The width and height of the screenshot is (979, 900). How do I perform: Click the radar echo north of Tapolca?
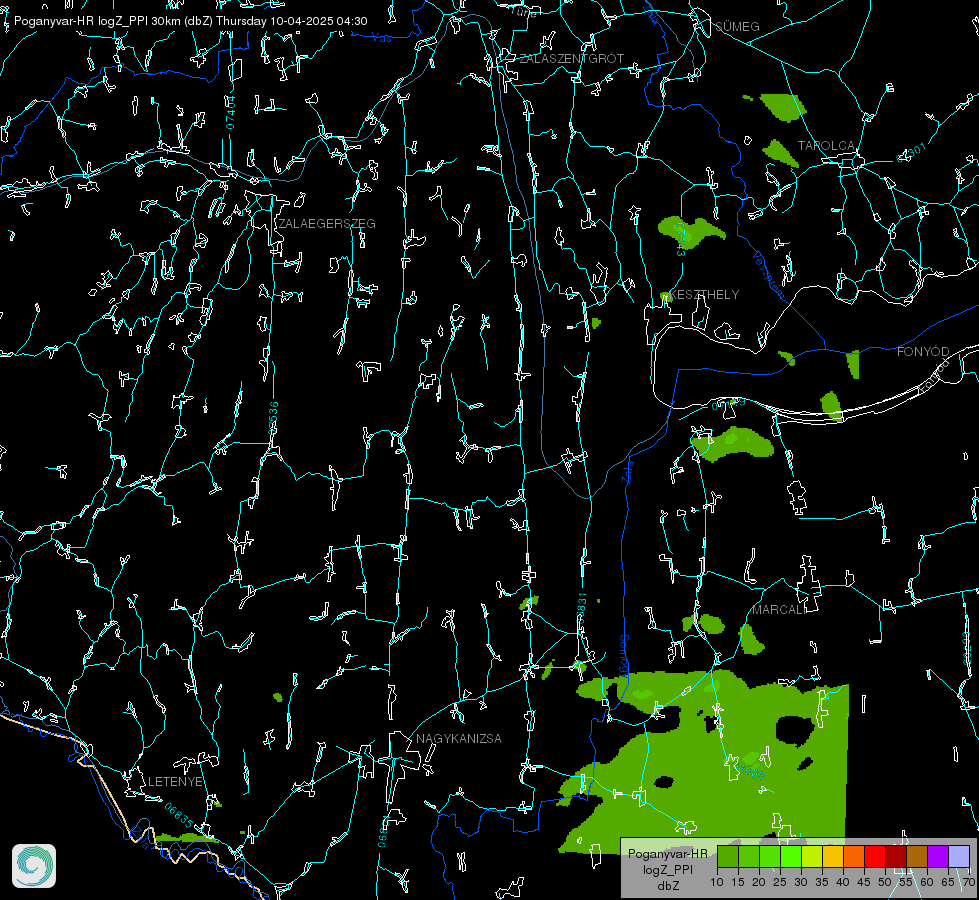click(782, 107)
